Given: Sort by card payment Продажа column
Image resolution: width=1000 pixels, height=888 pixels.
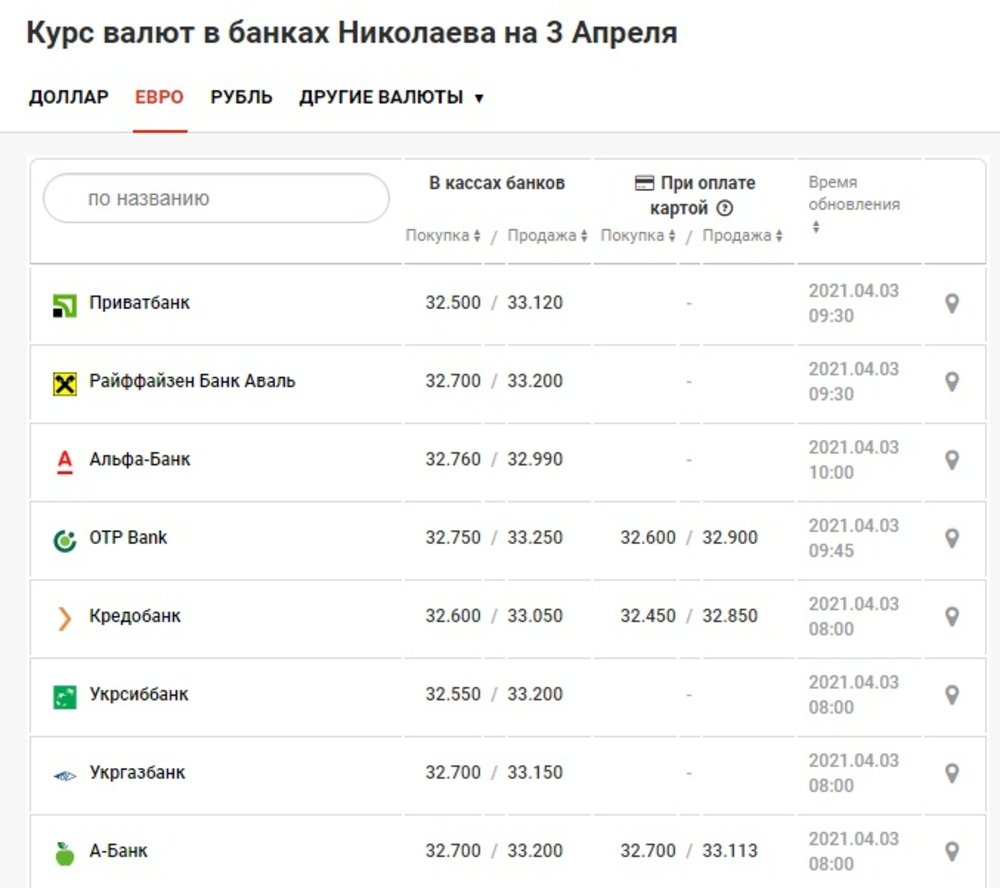Looking at the screenshot, I should coord(742,235).
